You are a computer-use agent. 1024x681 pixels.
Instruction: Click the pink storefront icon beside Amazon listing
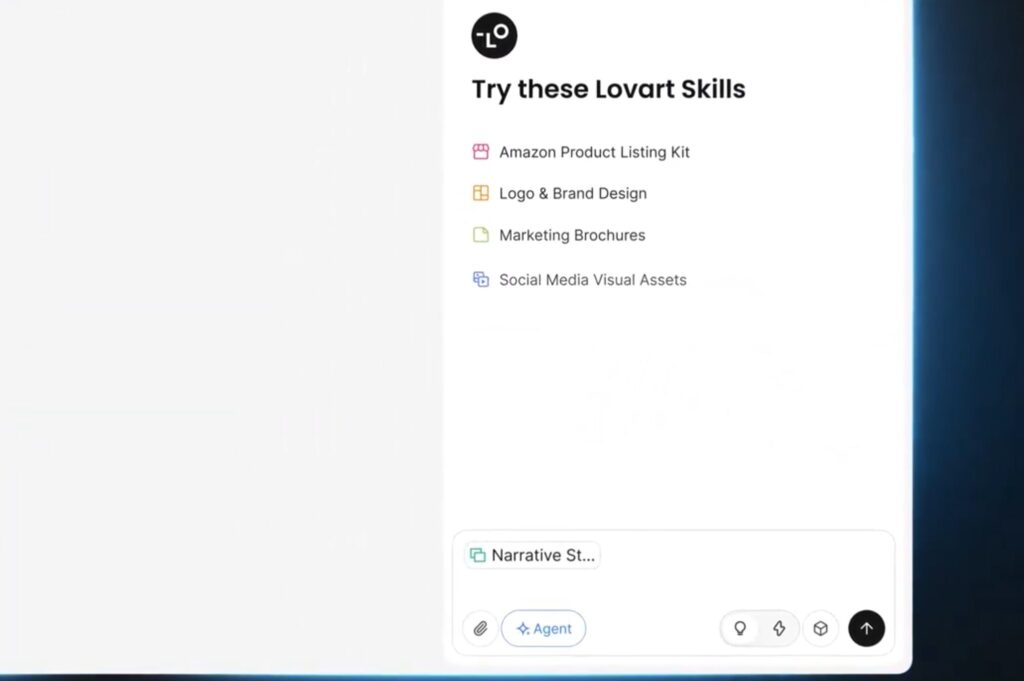coord(481,152)
